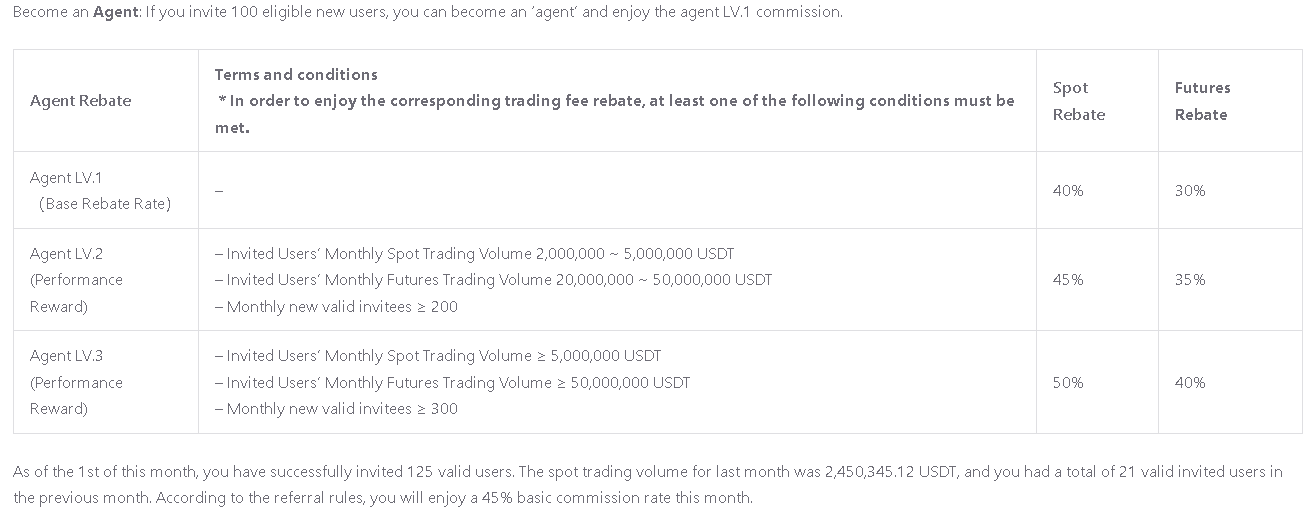Click the monthly new valid invitees ≥ 200 line
1315x529 pixels.
point(336,307)
